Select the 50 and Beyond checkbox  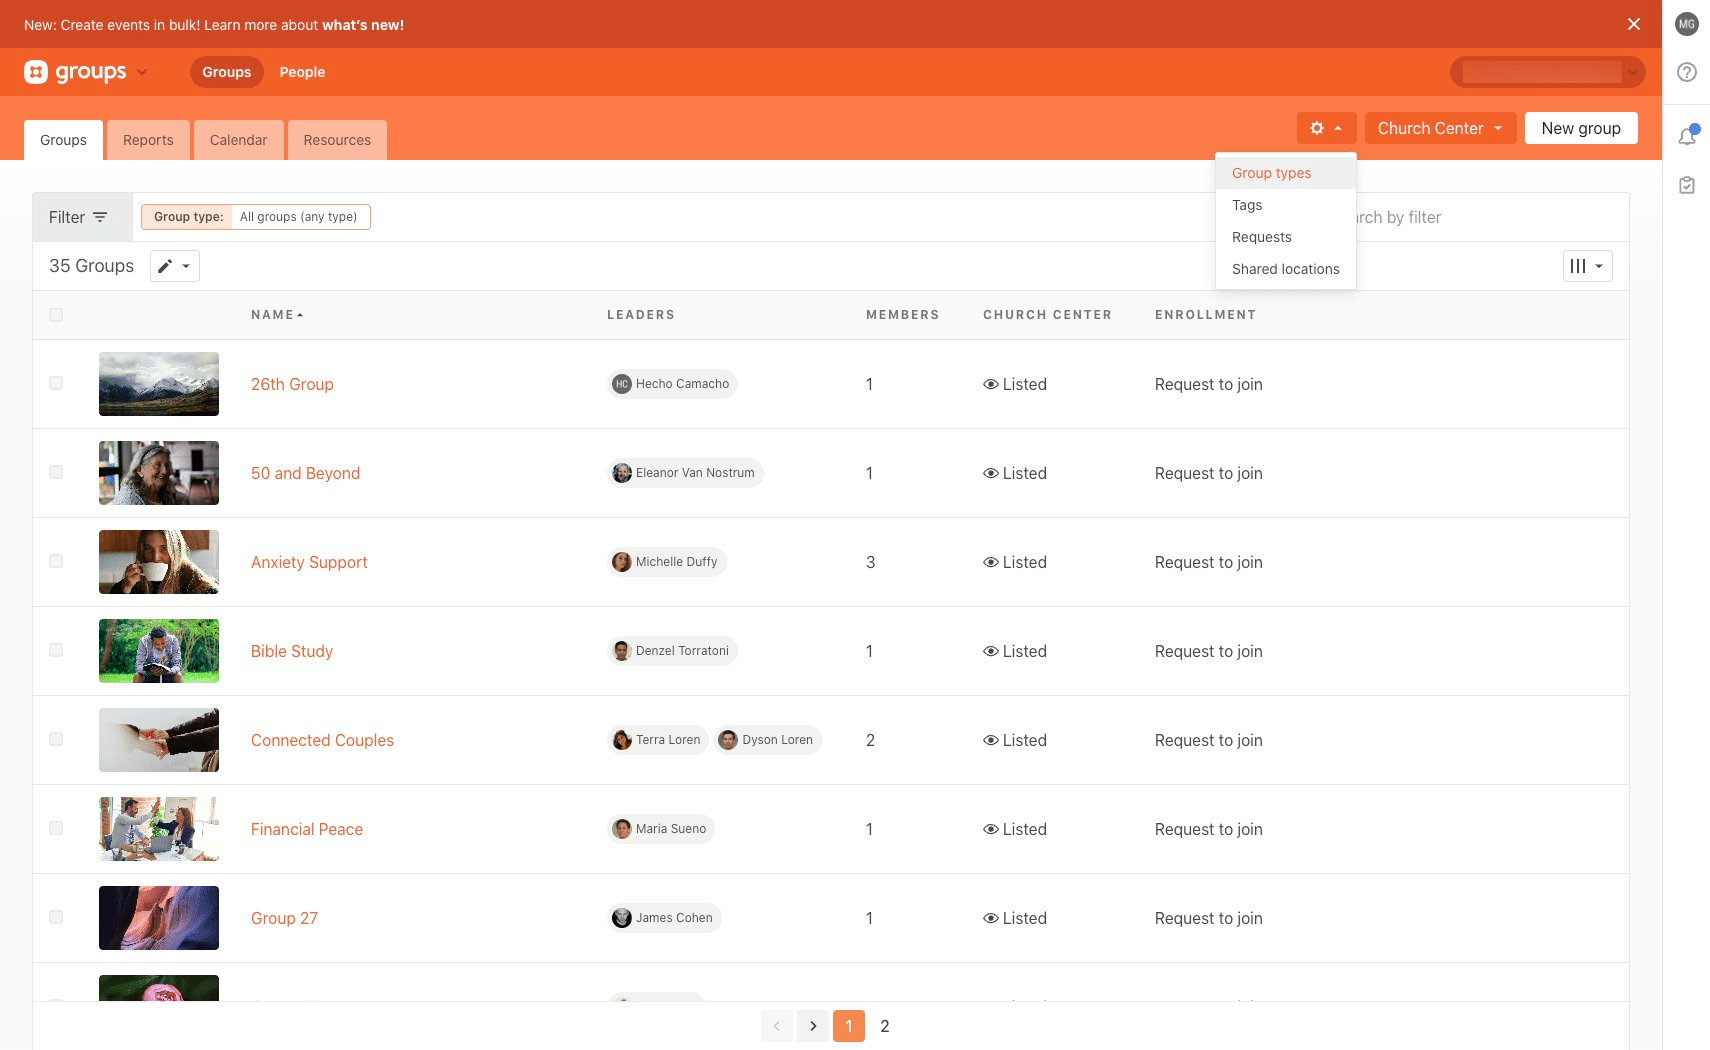tap(56, 472)
